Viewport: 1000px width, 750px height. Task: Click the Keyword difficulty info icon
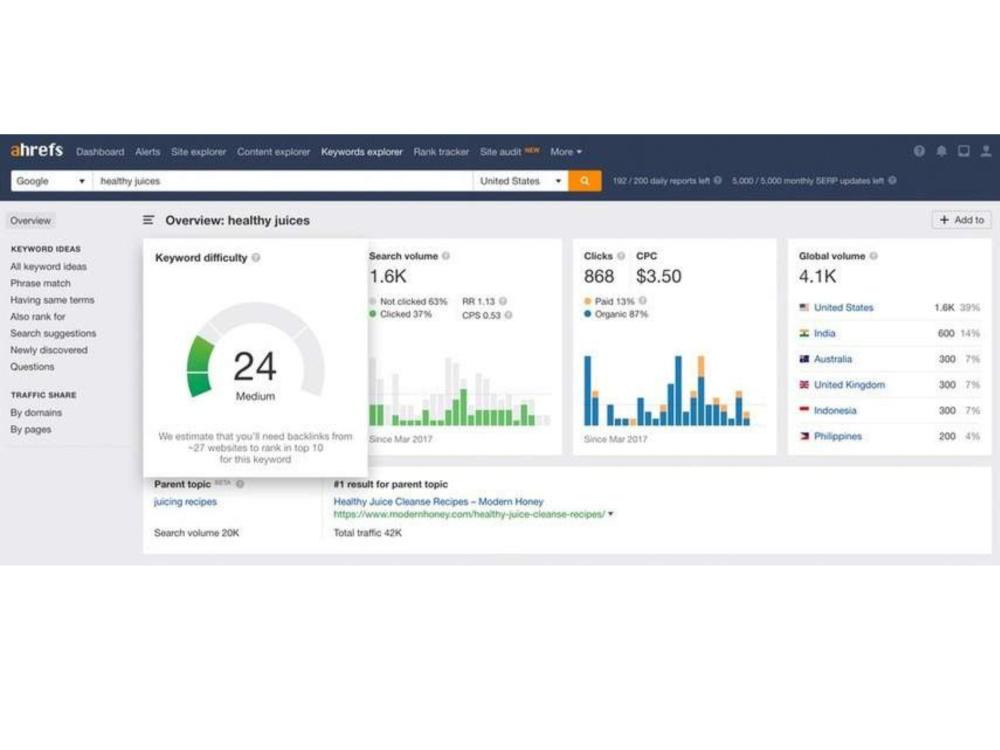[x=256, y=258]
